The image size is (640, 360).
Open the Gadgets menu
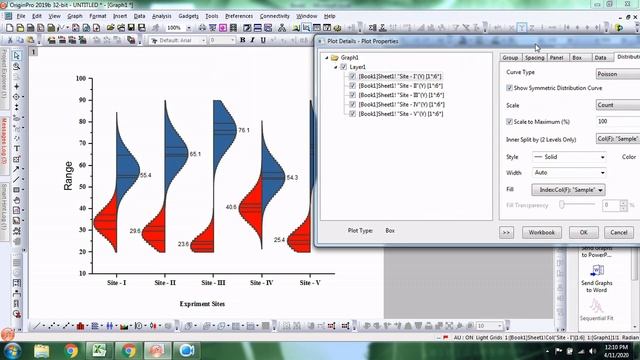point(188,16)
